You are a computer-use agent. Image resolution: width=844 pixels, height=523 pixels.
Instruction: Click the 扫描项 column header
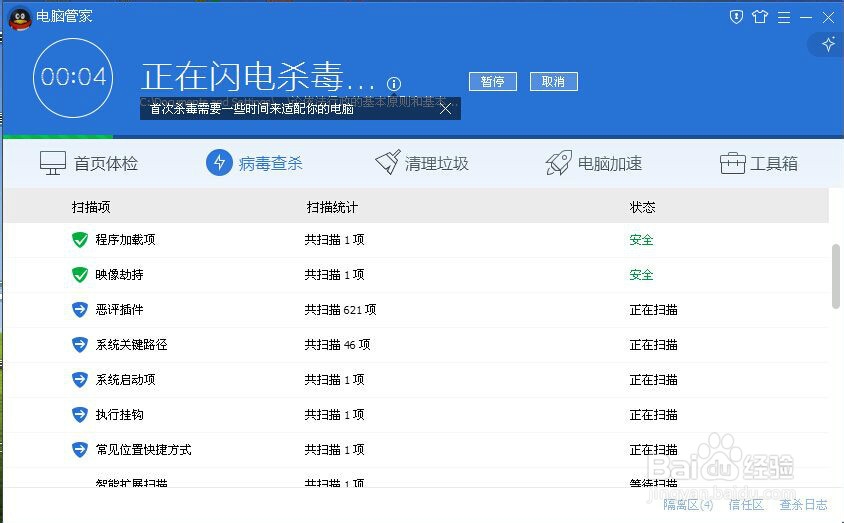[x=91, y=207]
